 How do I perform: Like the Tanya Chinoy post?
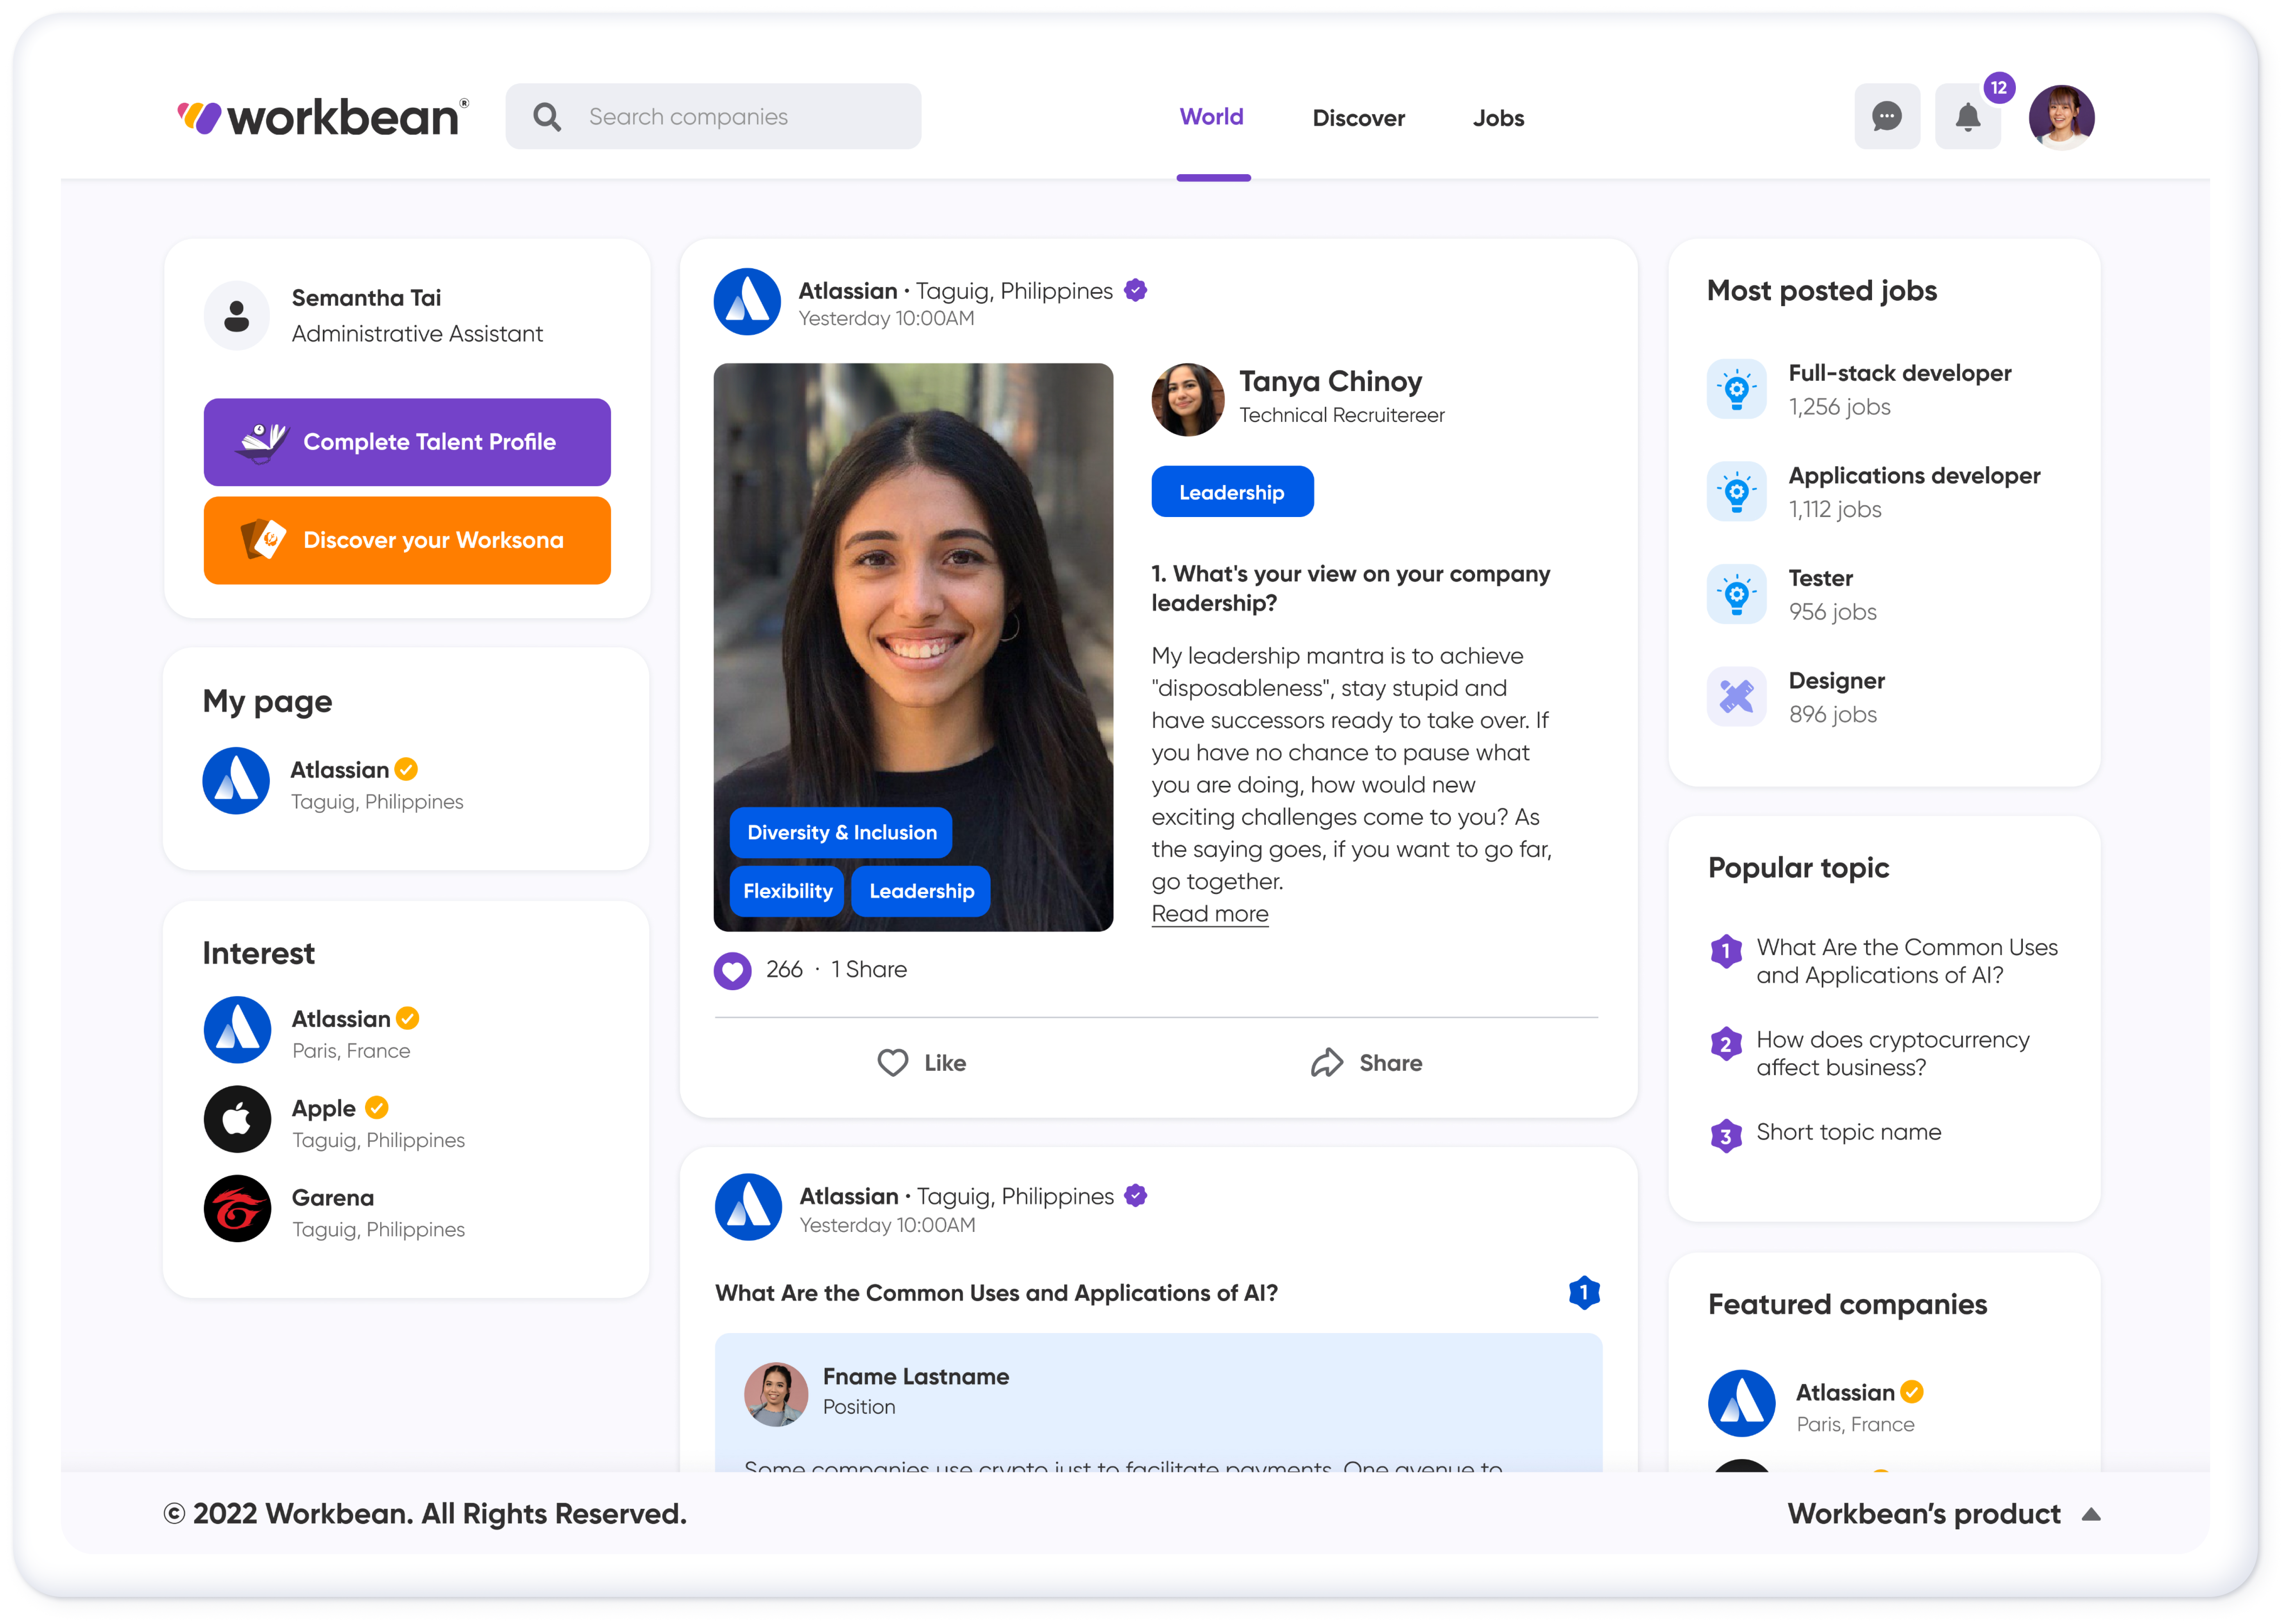[921, 1063]
